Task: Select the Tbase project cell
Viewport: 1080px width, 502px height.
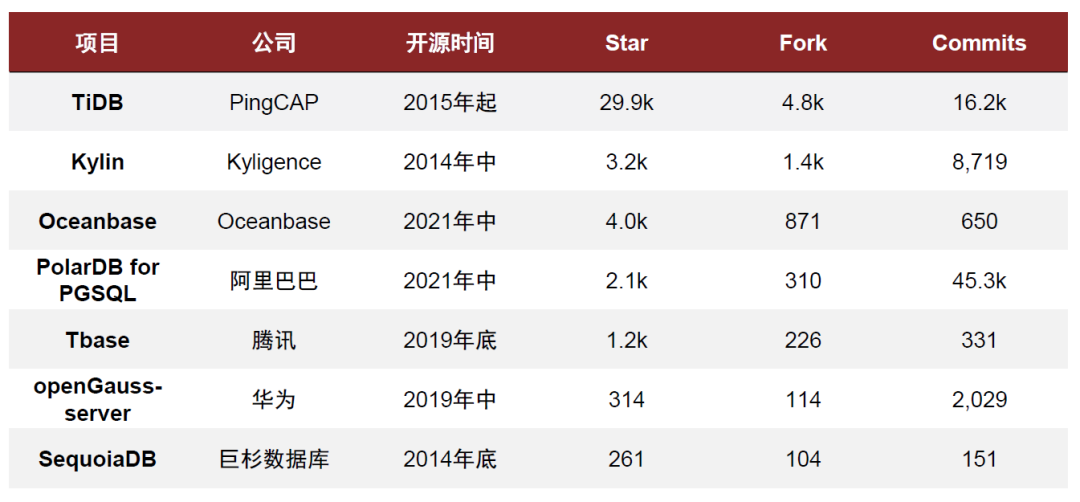Action: (97, 340)
